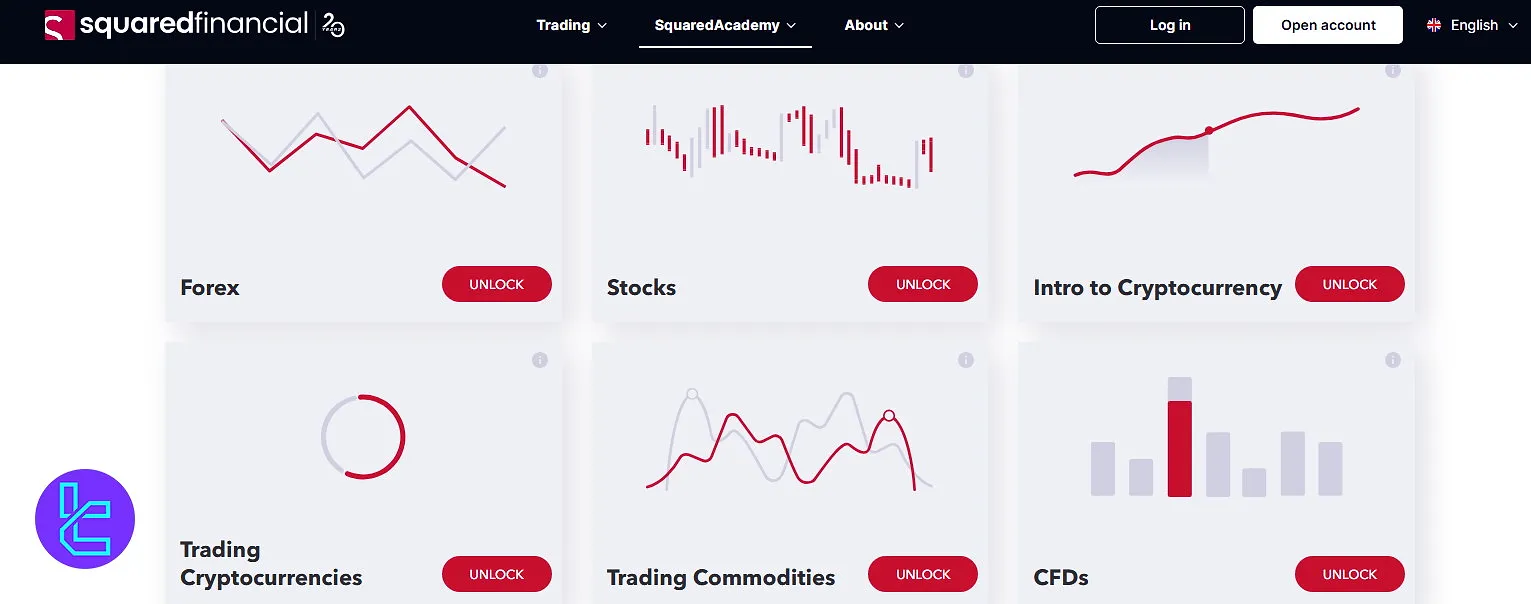Click the info icon on the Stocks card
Image resolution: width=1531 pixels, height=604 pixels.
coord(966,71)
